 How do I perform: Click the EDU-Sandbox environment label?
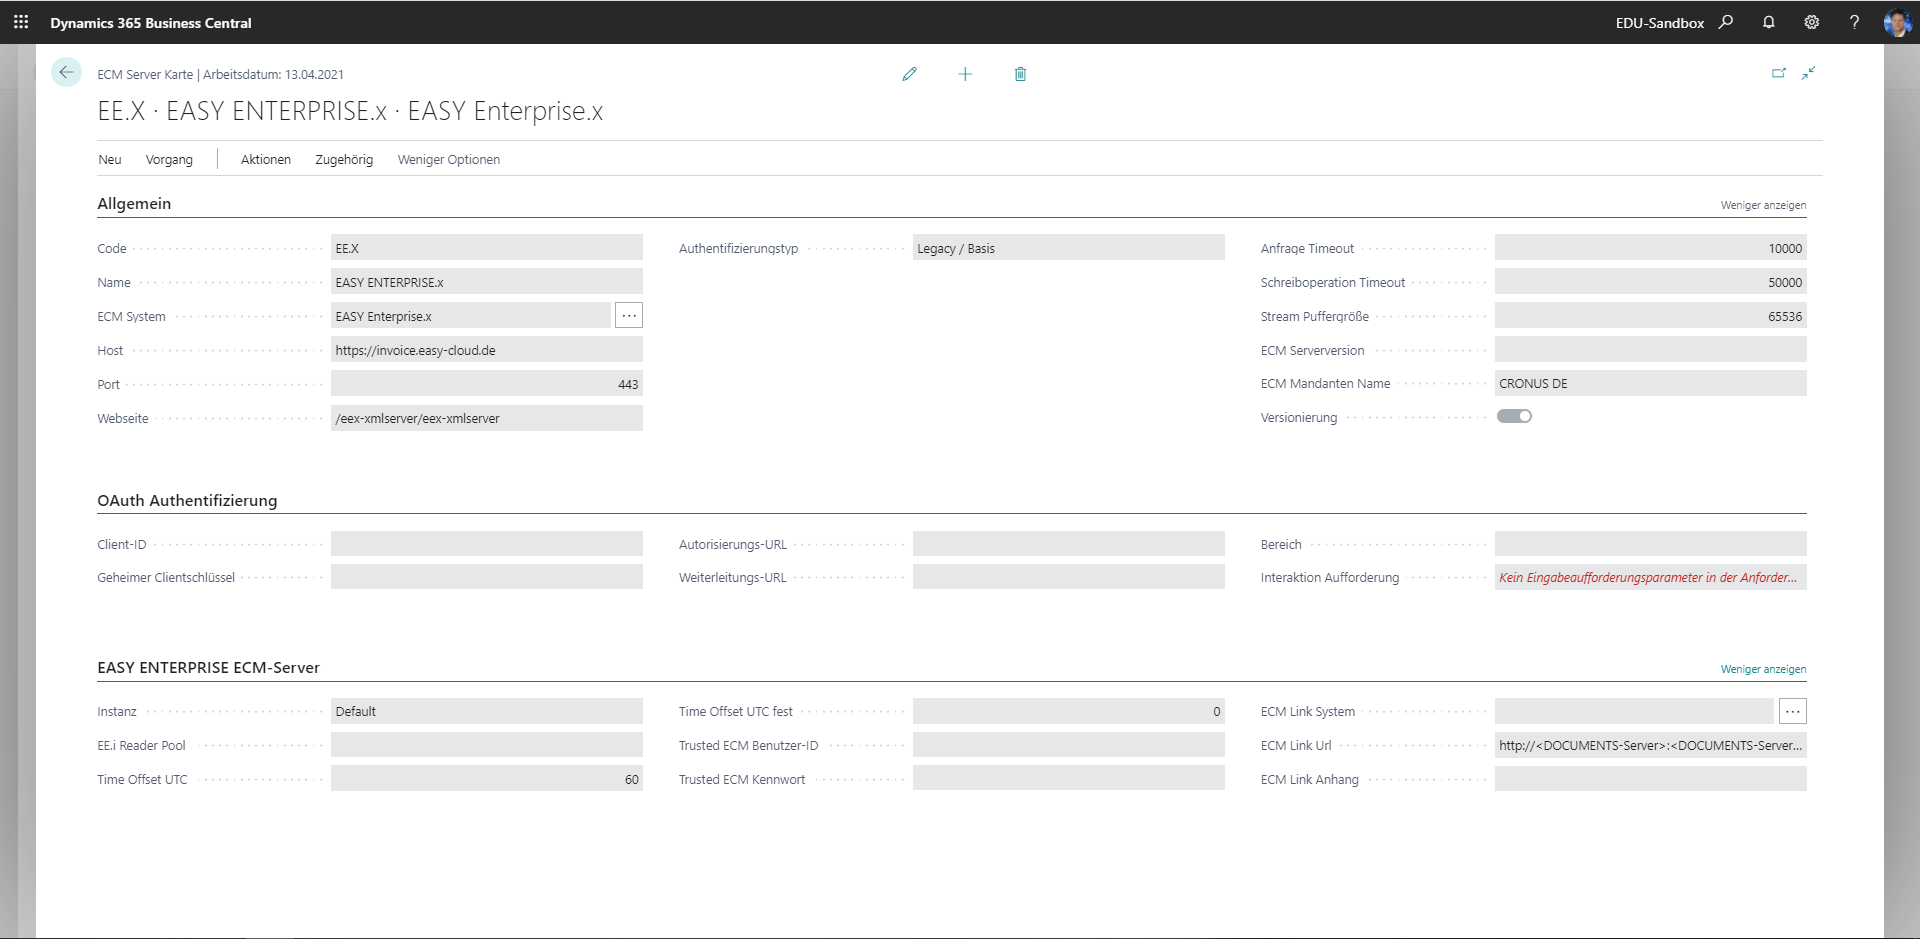1660,22
